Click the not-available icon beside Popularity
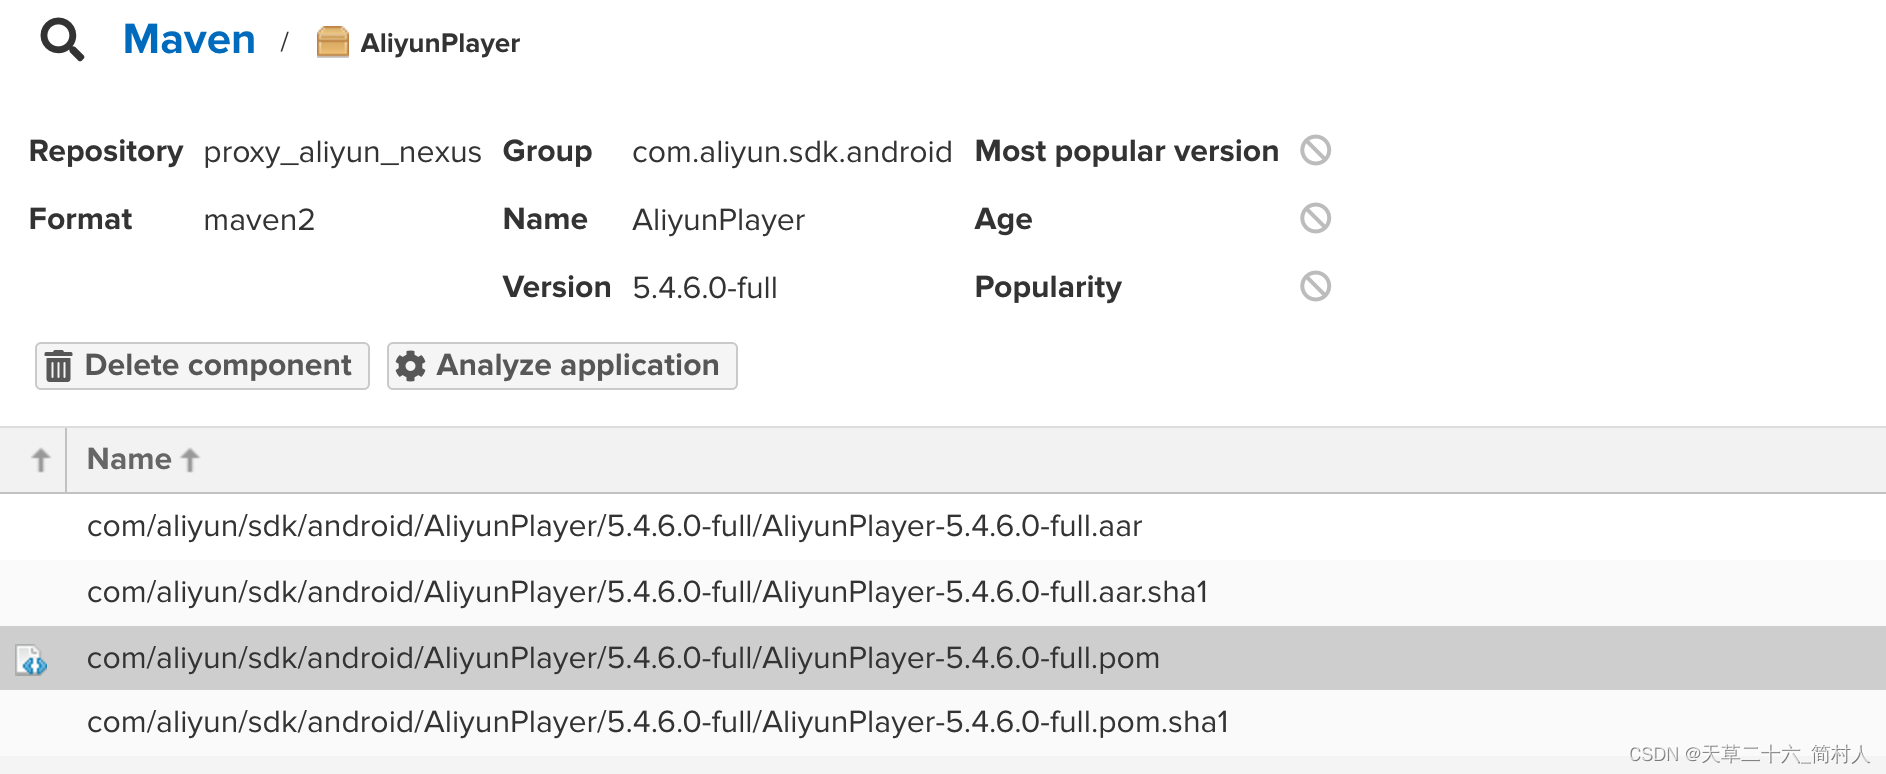 coord(1315,286)
